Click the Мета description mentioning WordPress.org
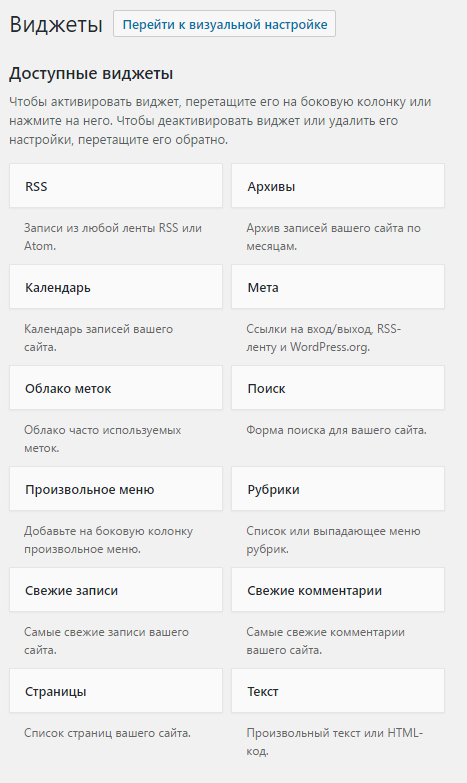467x783 pixels. (x=324, y=338)
